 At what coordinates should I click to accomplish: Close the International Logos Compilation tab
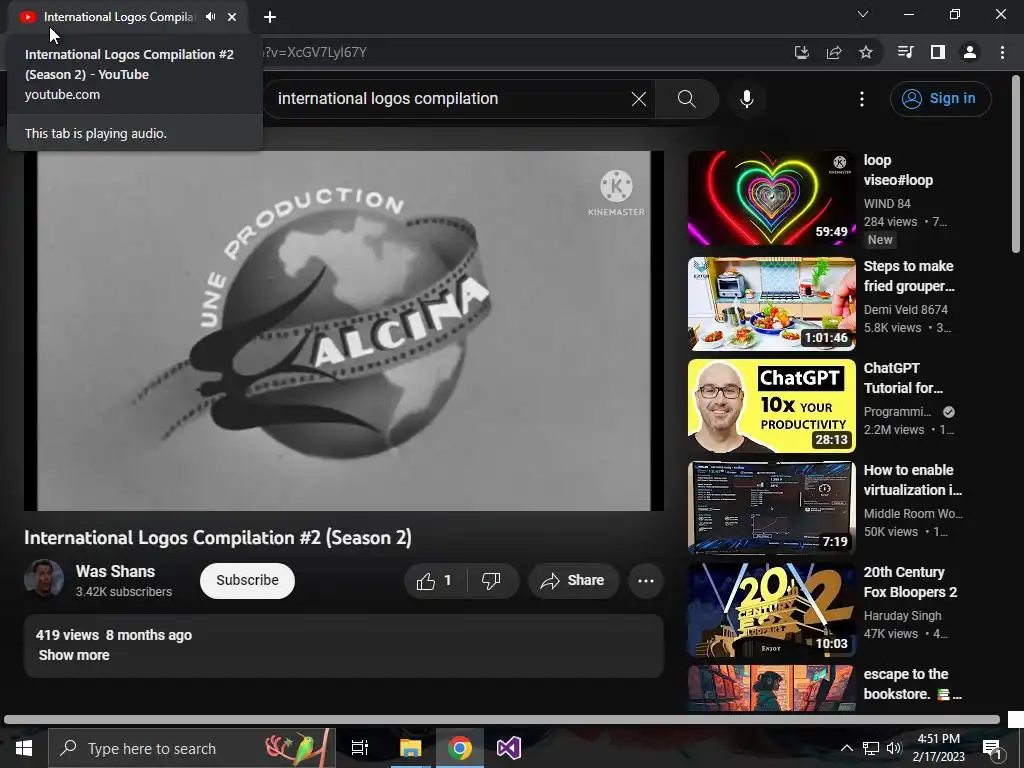[232, 17]
